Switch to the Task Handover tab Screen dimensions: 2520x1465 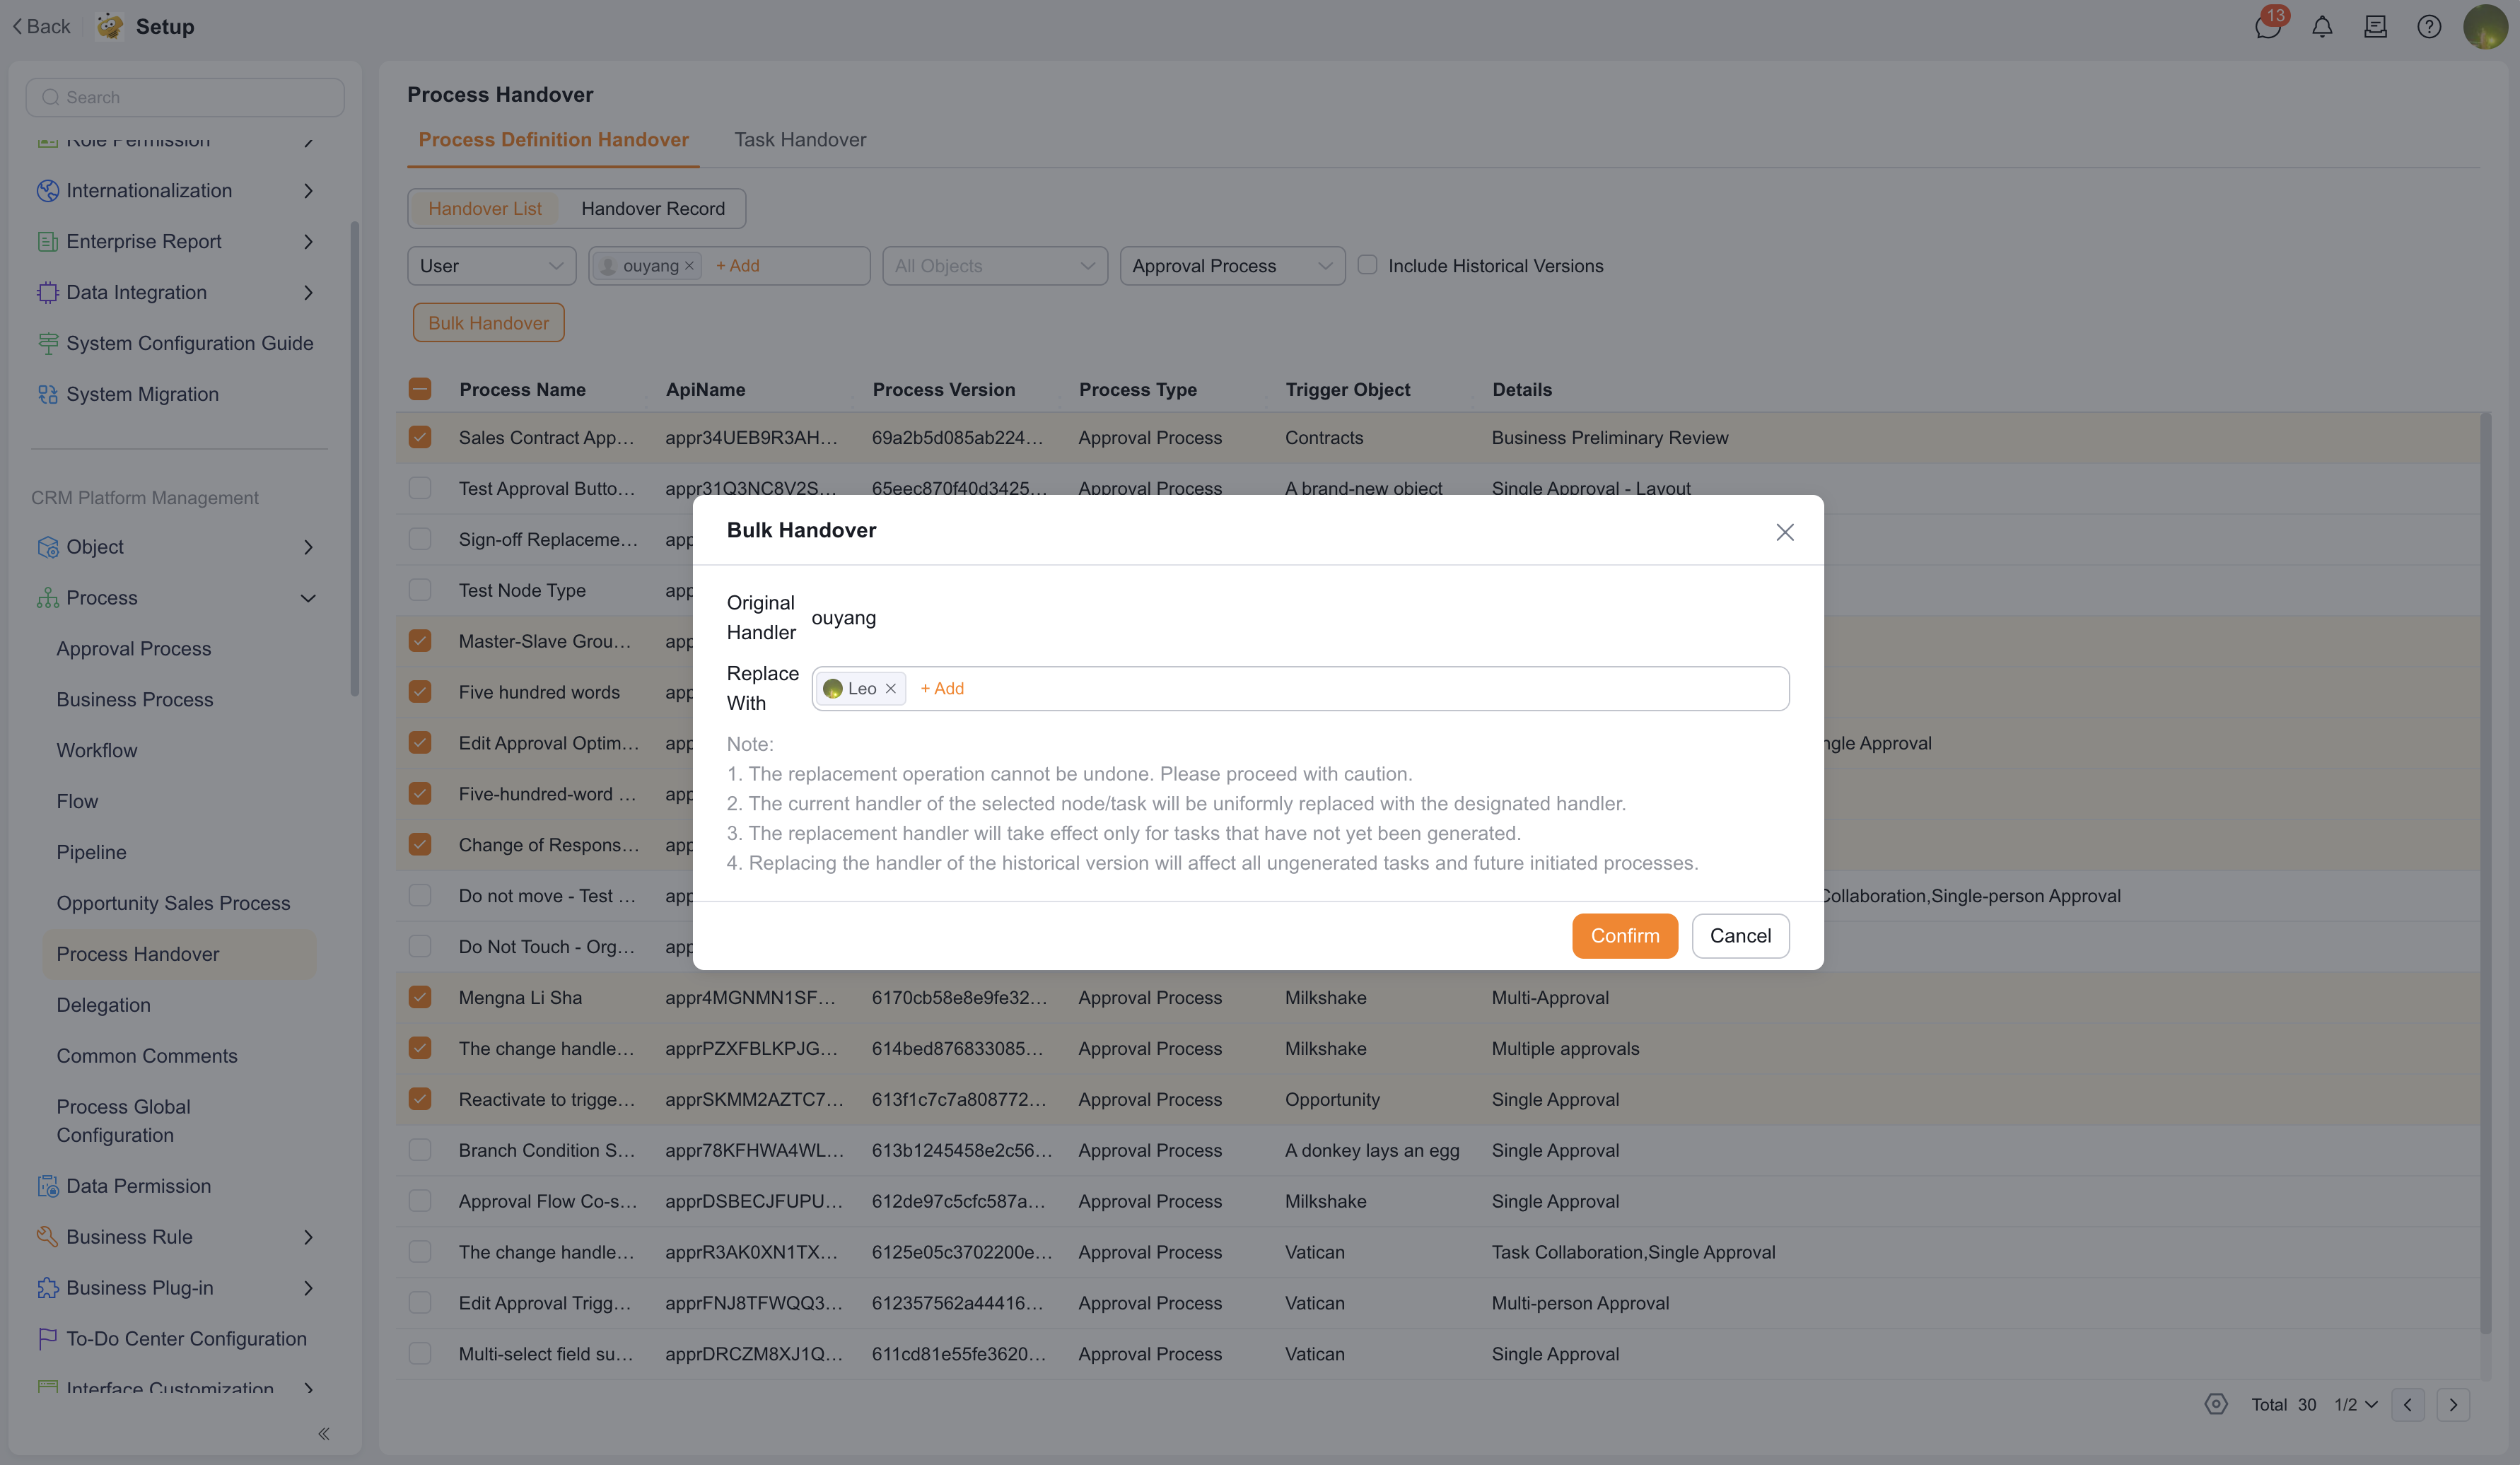800,140
